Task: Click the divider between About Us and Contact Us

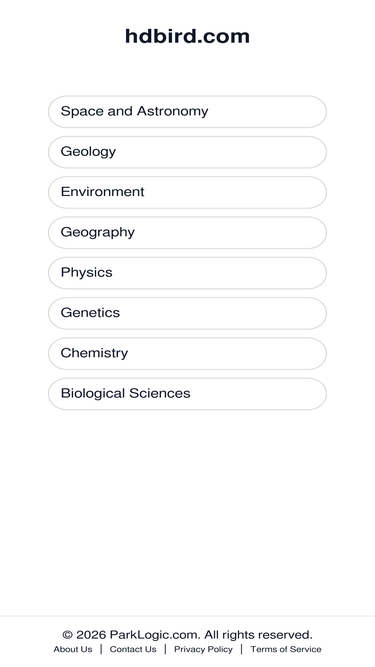Action: pos(101,649)
